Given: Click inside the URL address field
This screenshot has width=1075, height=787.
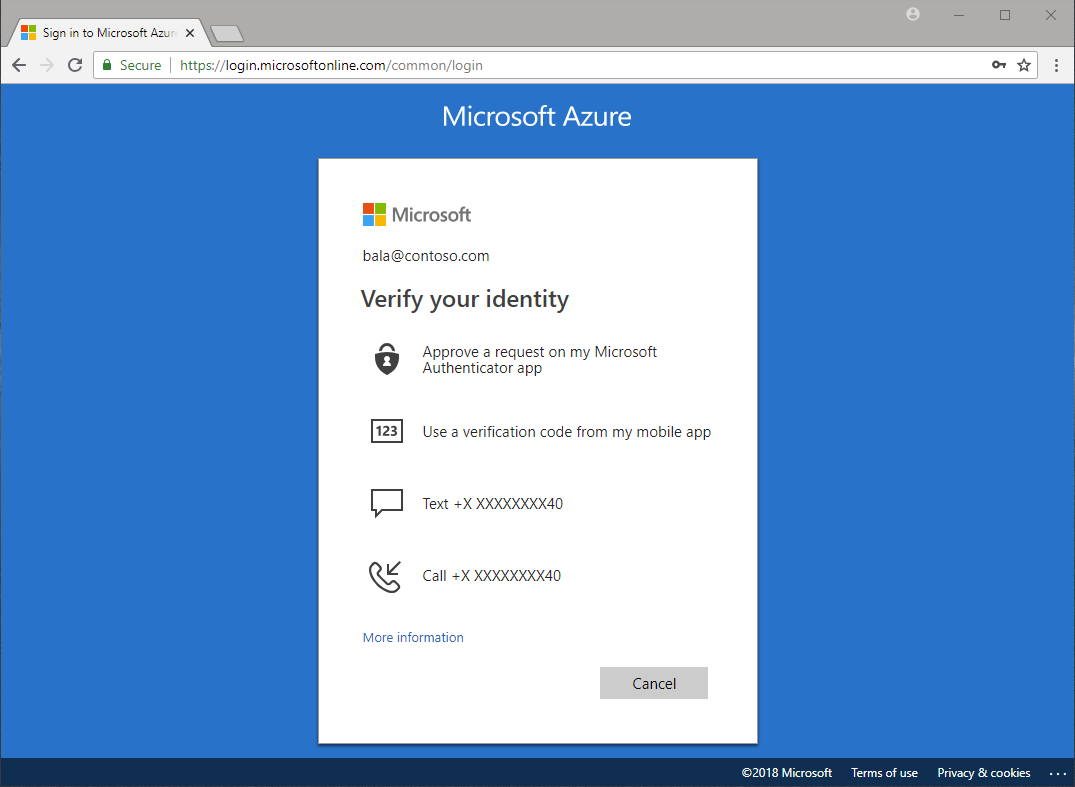Looking at the screenshot, I should point(400,64).
